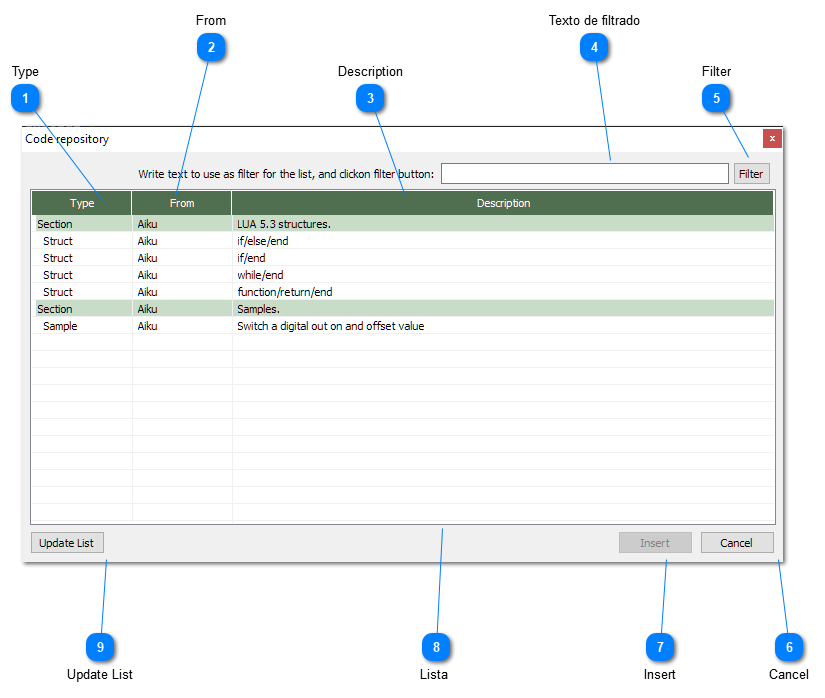
Task: Select the 'while/end' struct row
Action: click(x=403, y=275)
